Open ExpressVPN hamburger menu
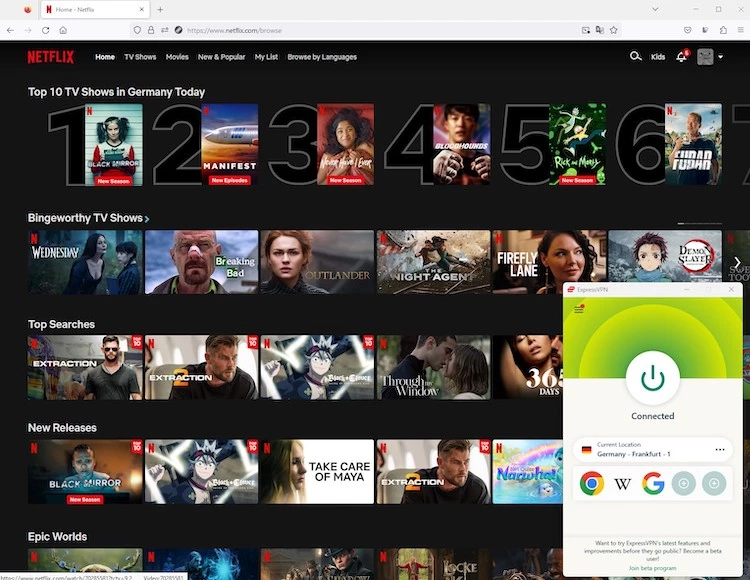Image resolution: width=750 pixels, height=580 pixels. pos(579,309)
